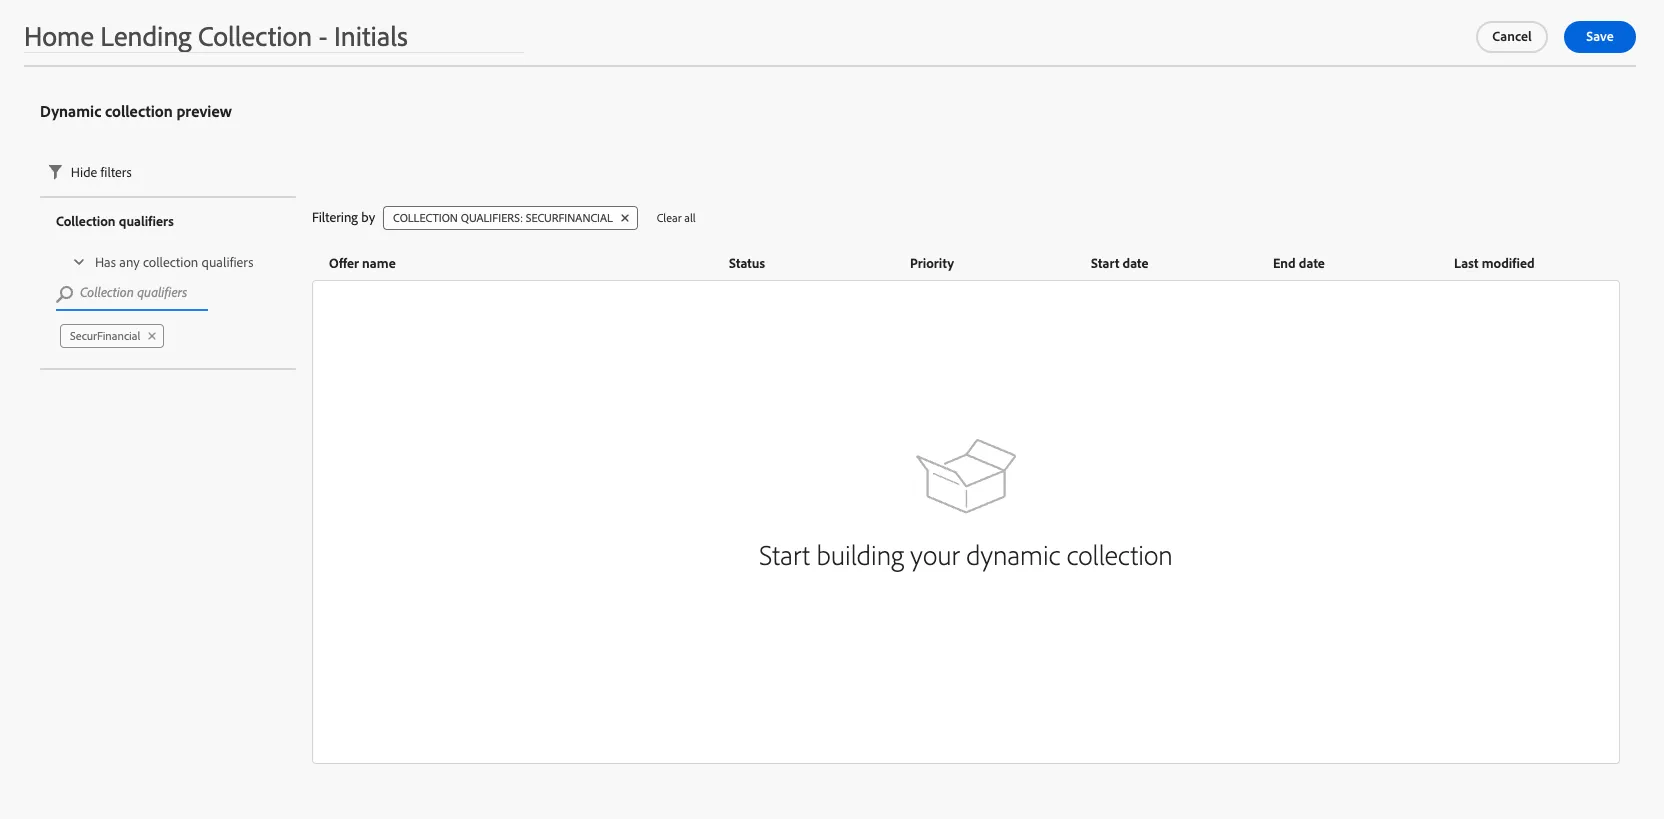The image size is (1664, 819).
Task: Click Hide filters
Action: (x=90, y=172)
